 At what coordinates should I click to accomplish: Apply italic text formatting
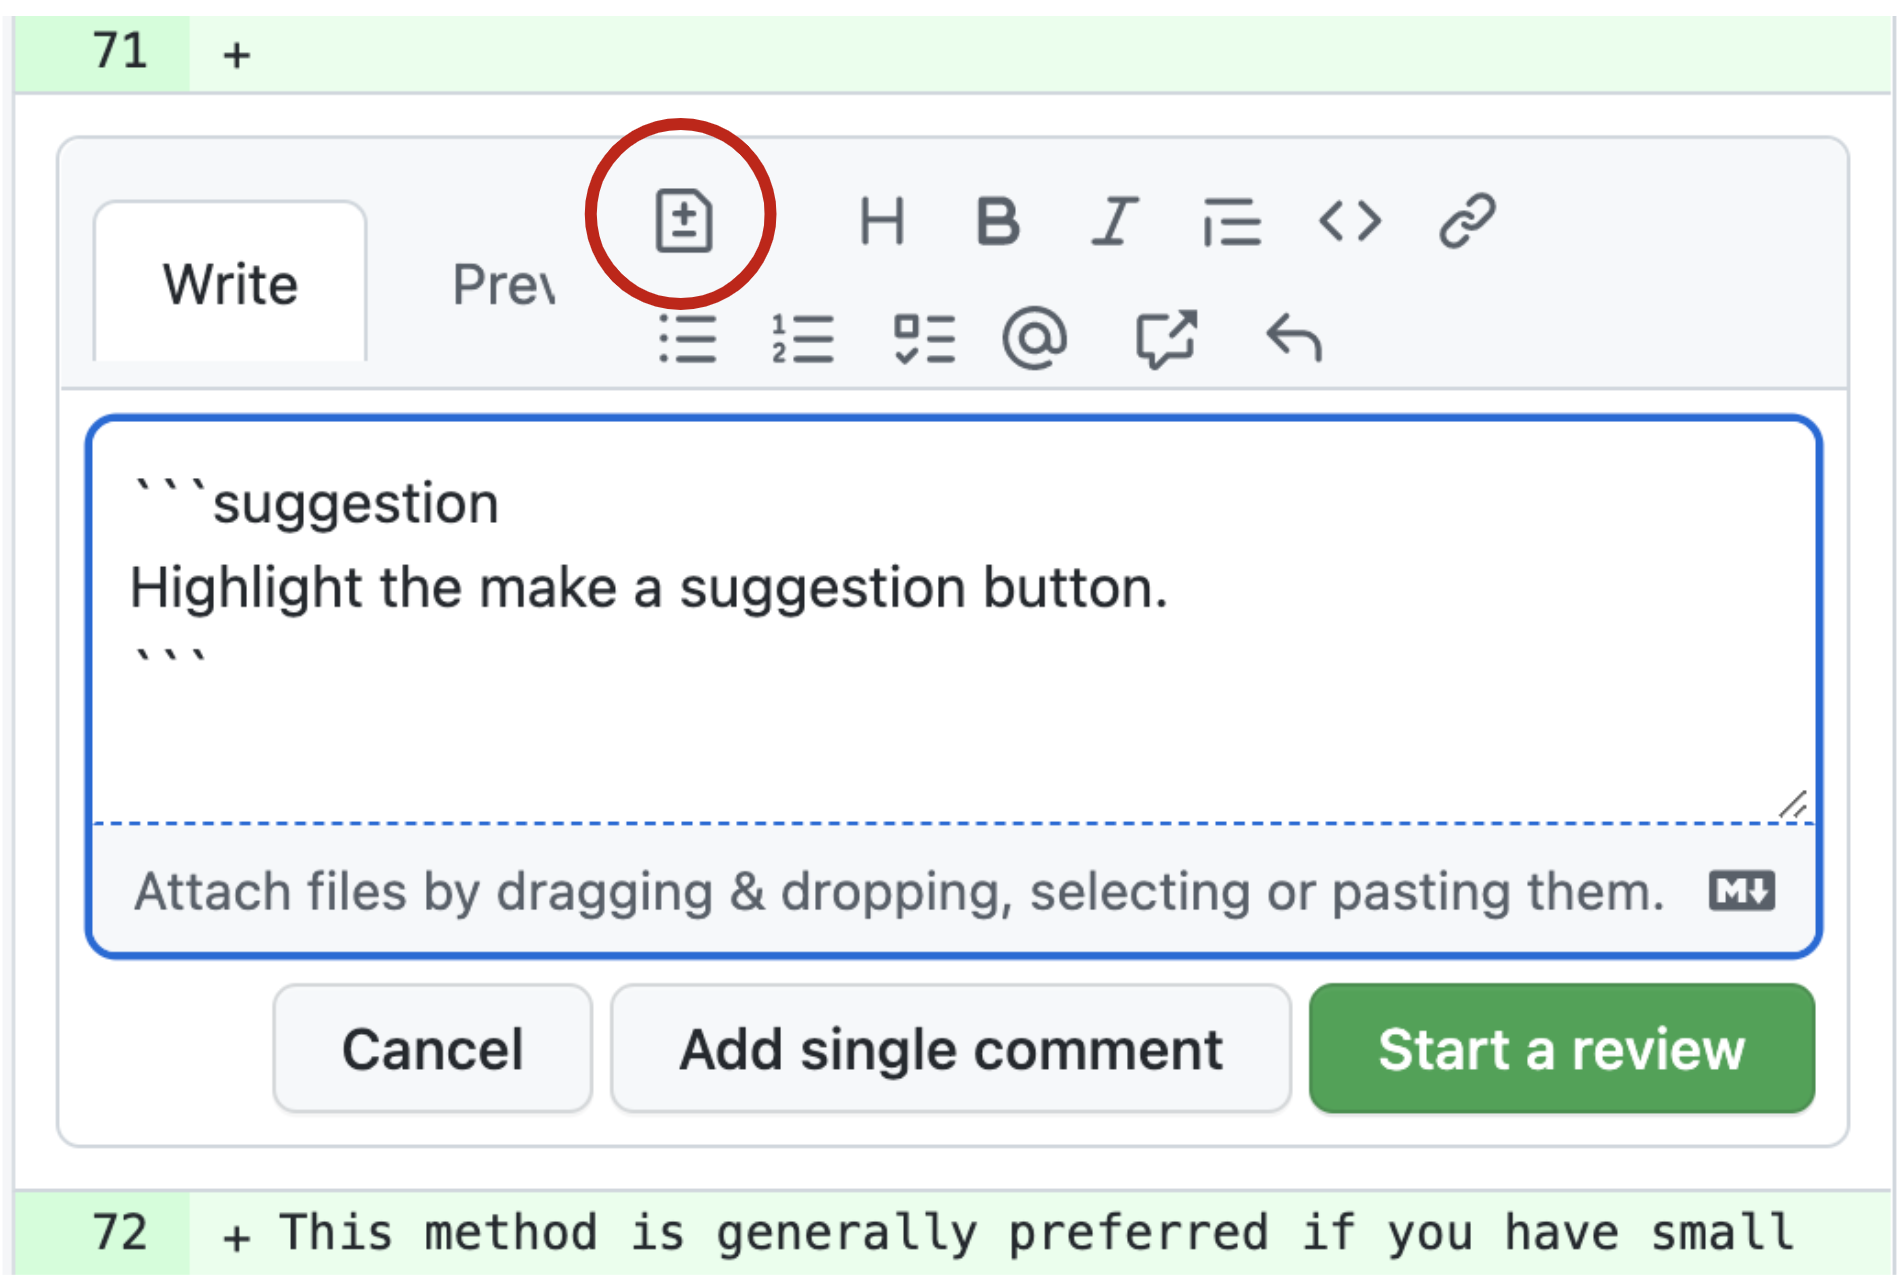(1114, 221)
